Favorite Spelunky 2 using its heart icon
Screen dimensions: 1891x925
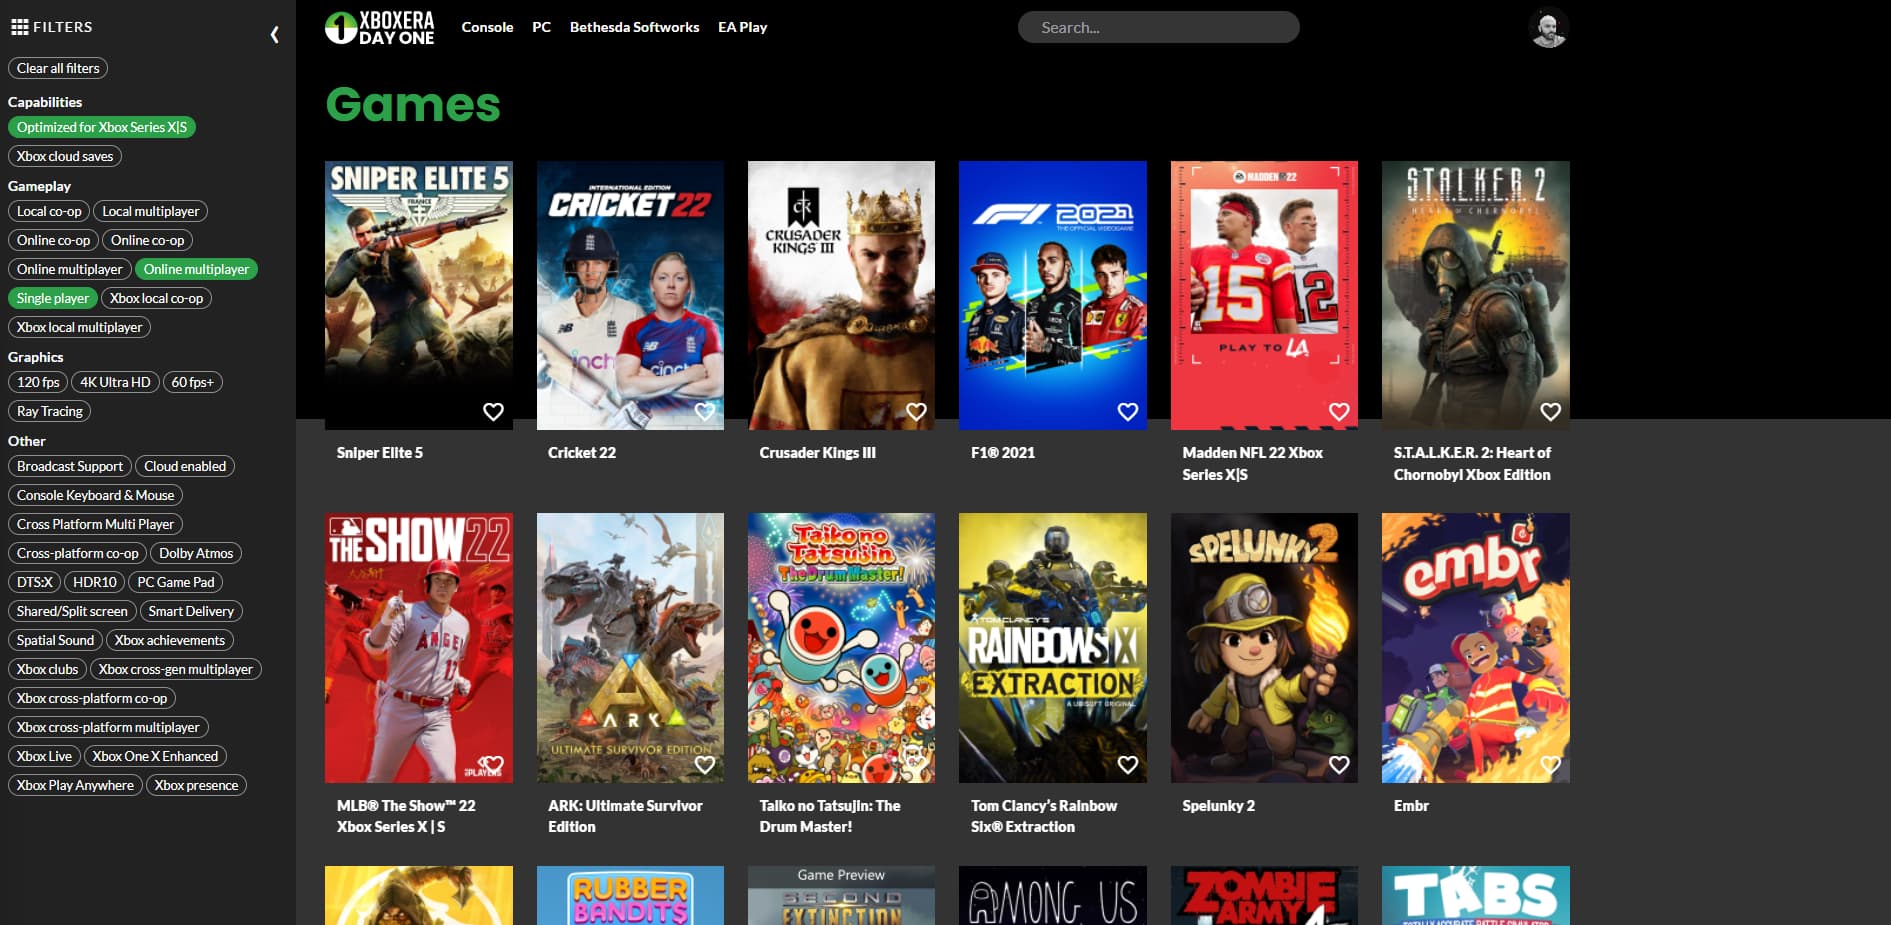click(1339, 764)
